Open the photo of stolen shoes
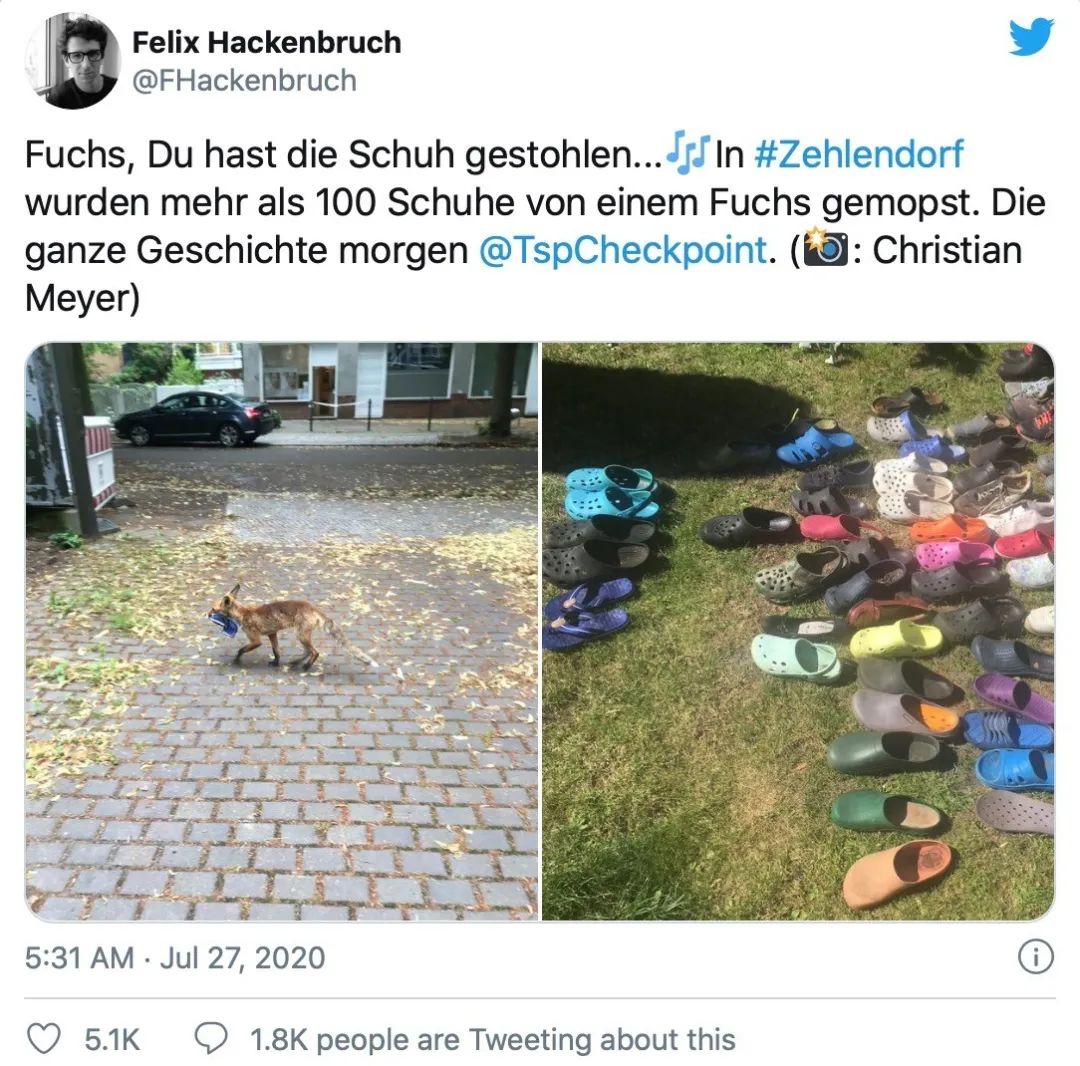Screen dimensions: 1080x1066 (x=798, y=631)
